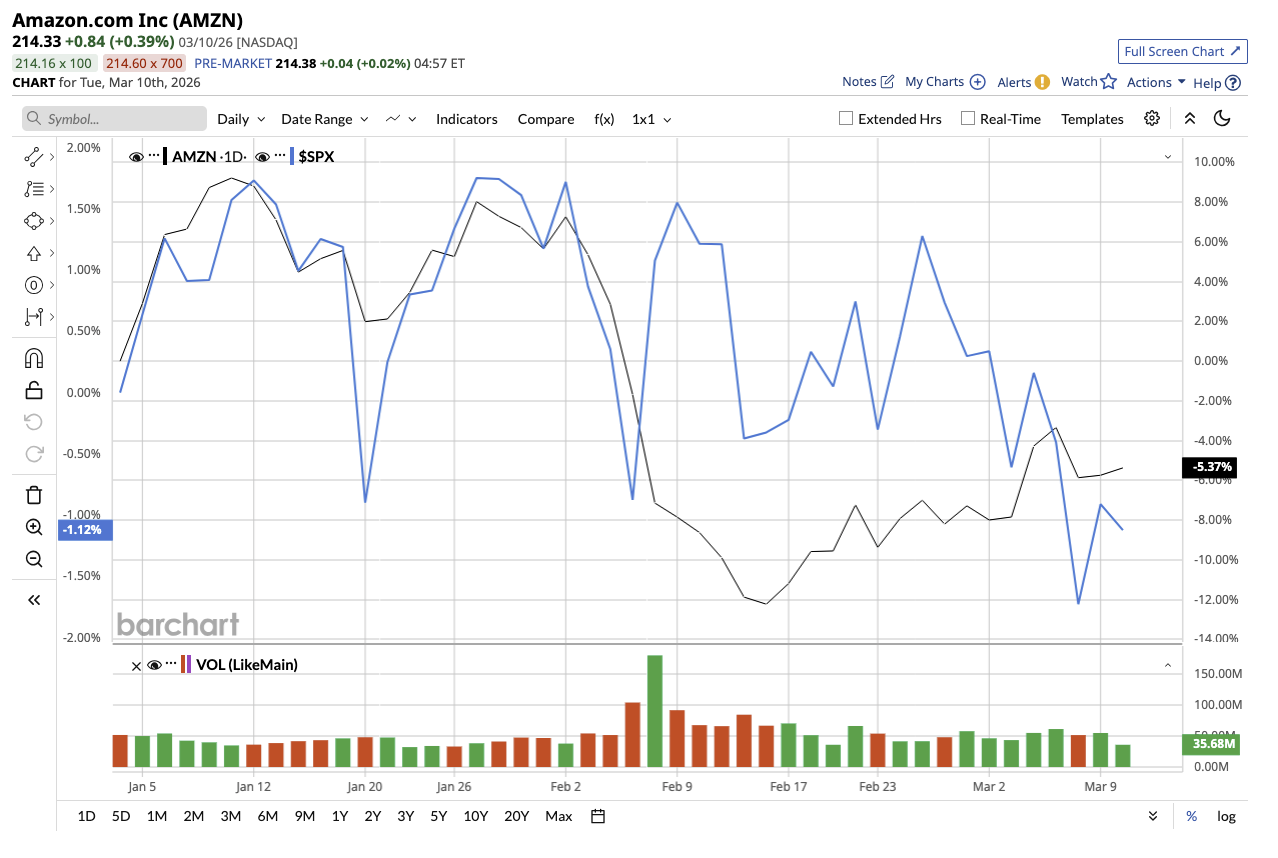The height and width of the screenshot is (858, 1278).
Task: Open AMZN series options three dots
Action: click(154, 157)
